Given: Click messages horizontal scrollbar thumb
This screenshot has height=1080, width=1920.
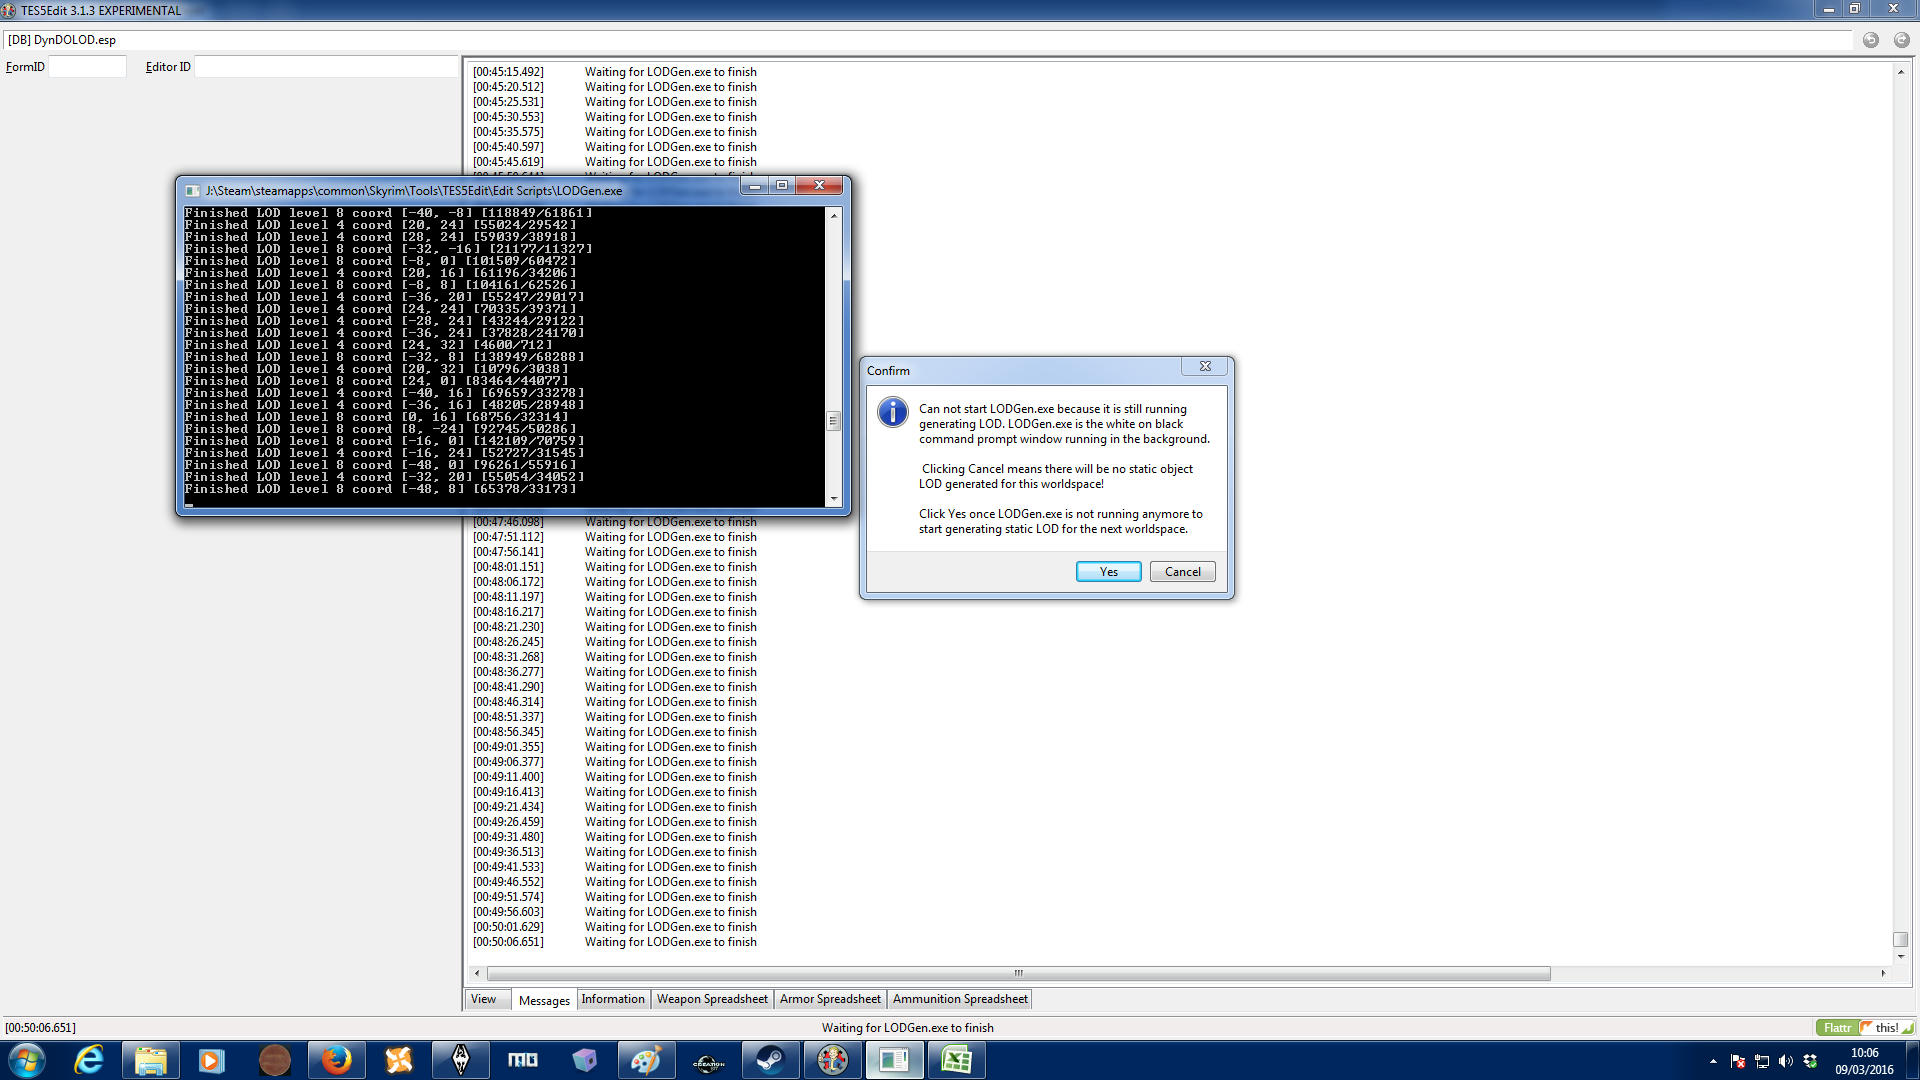Looking at the screenshot, I should click(x=1018, y=973).
